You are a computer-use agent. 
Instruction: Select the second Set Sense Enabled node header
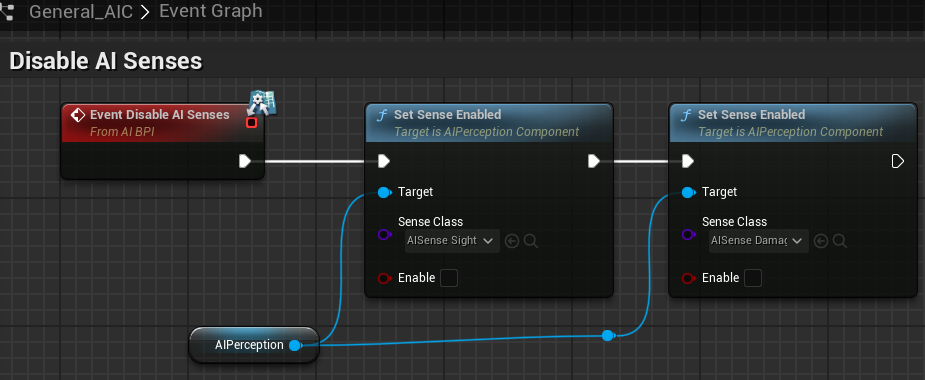click(793, 123)
